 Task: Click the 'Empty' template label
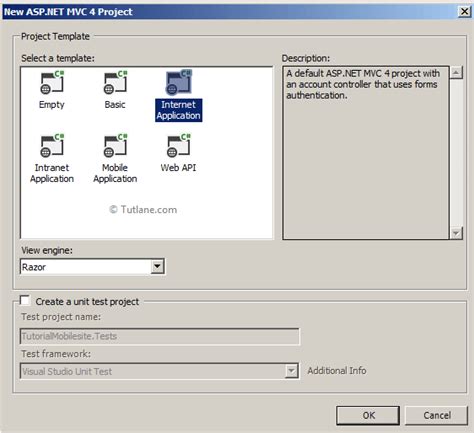click(x=52, y=105)
